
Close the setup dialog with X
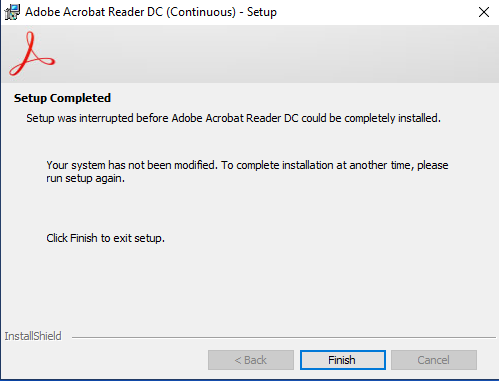[x=484, y=12]
